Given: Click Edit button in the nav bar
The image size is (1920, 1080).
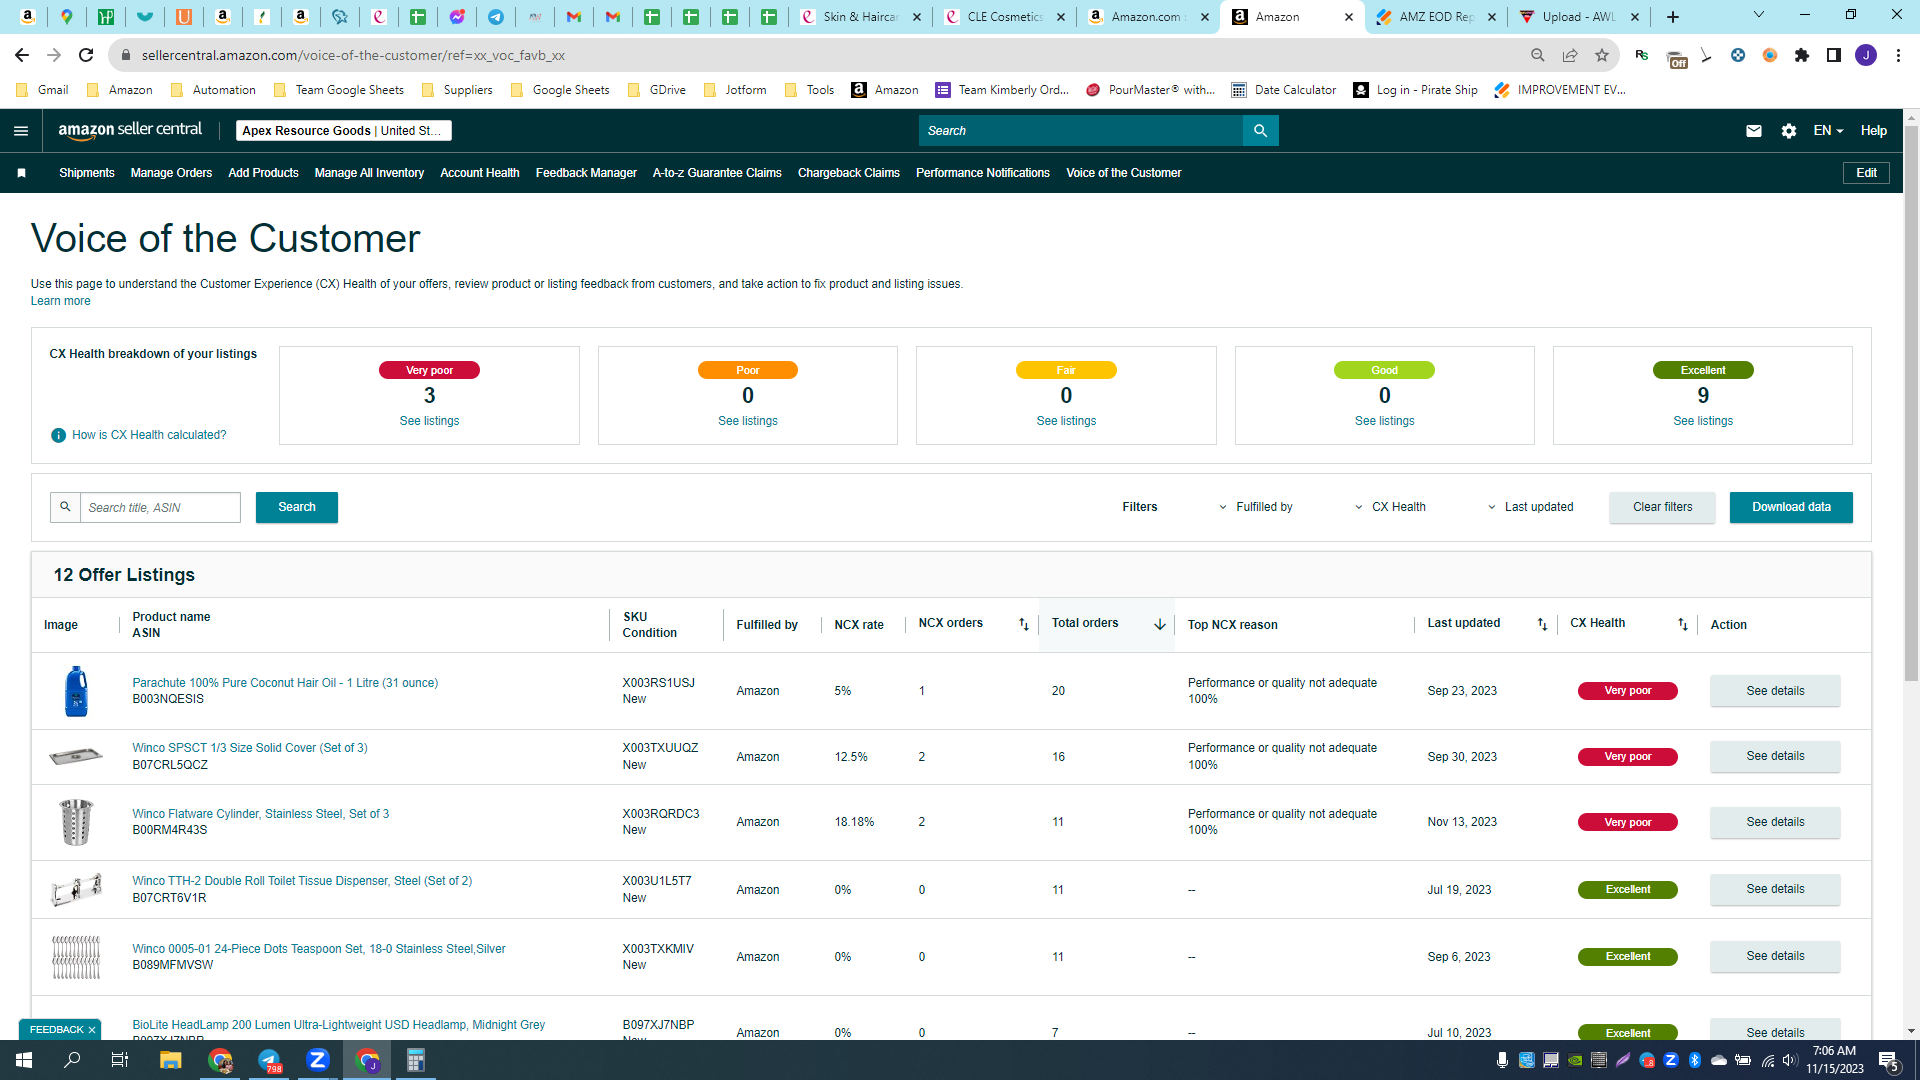Looking at the screenshot, I should [x=1866, y=173].
